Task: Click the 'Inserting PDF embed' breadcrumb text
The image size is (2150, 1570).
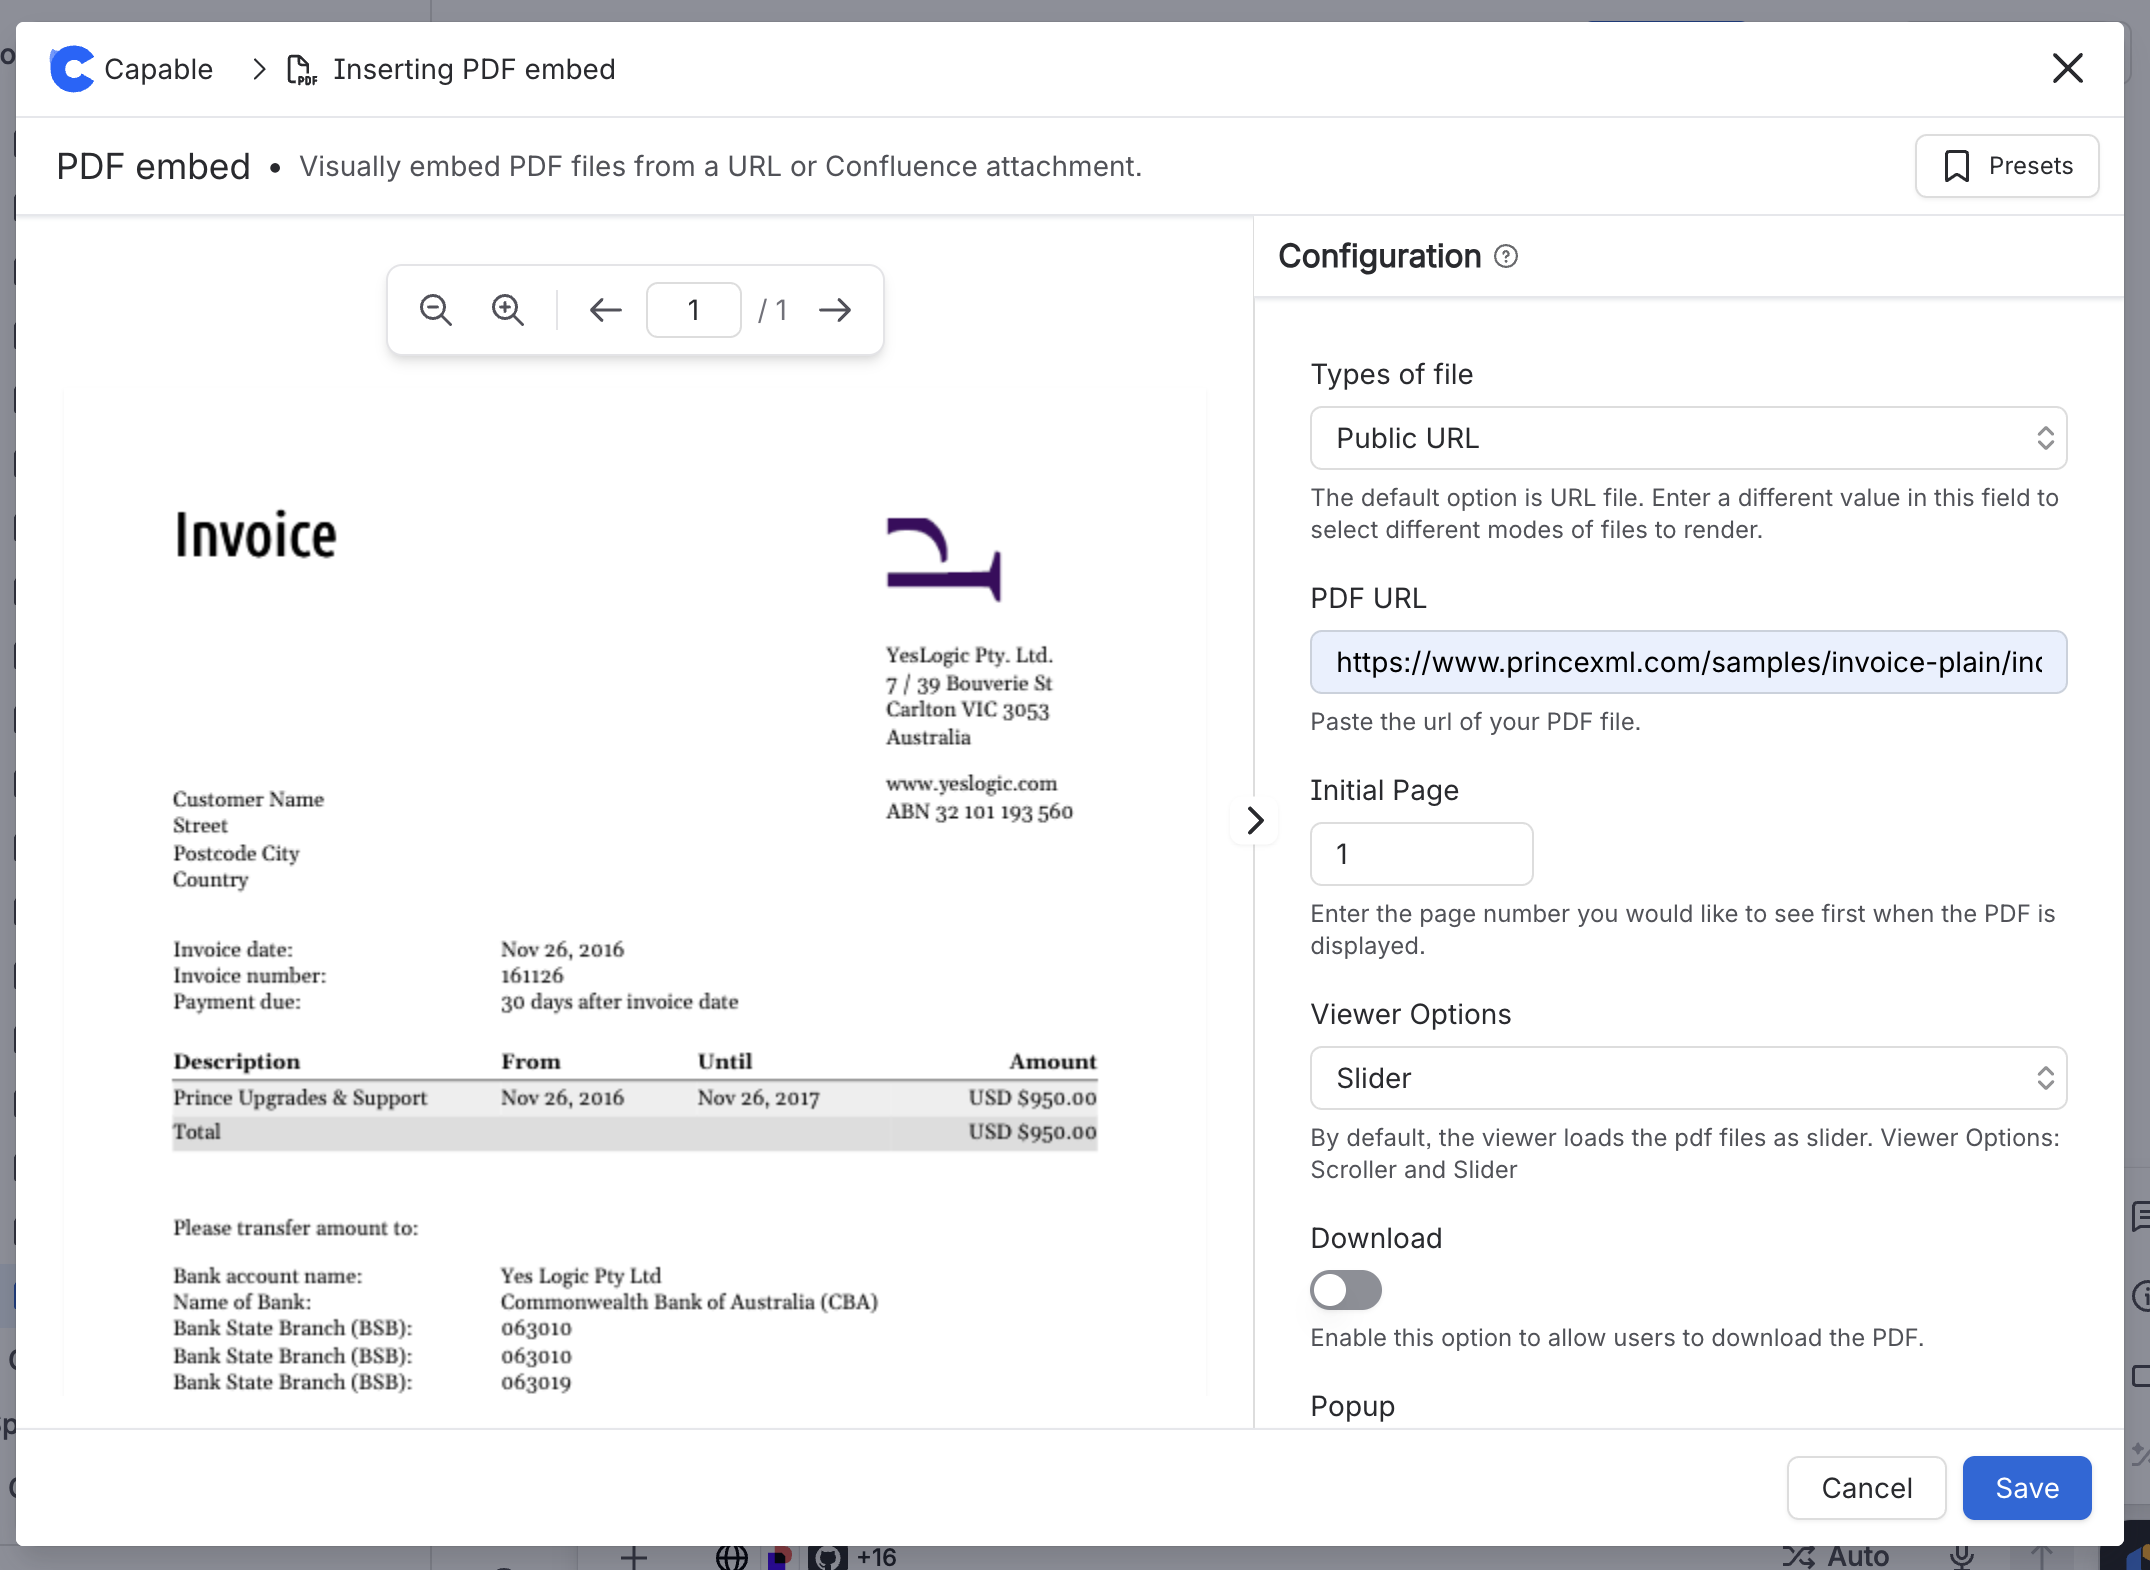Action: (474, 70)
